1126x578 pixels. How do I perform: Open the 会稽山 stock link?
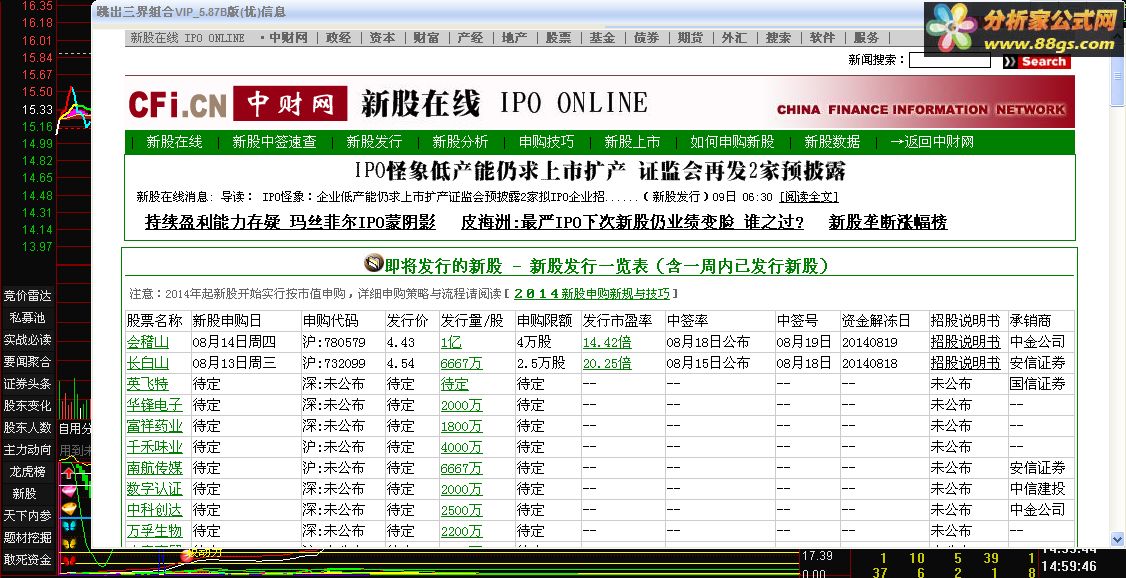[148, 342]
